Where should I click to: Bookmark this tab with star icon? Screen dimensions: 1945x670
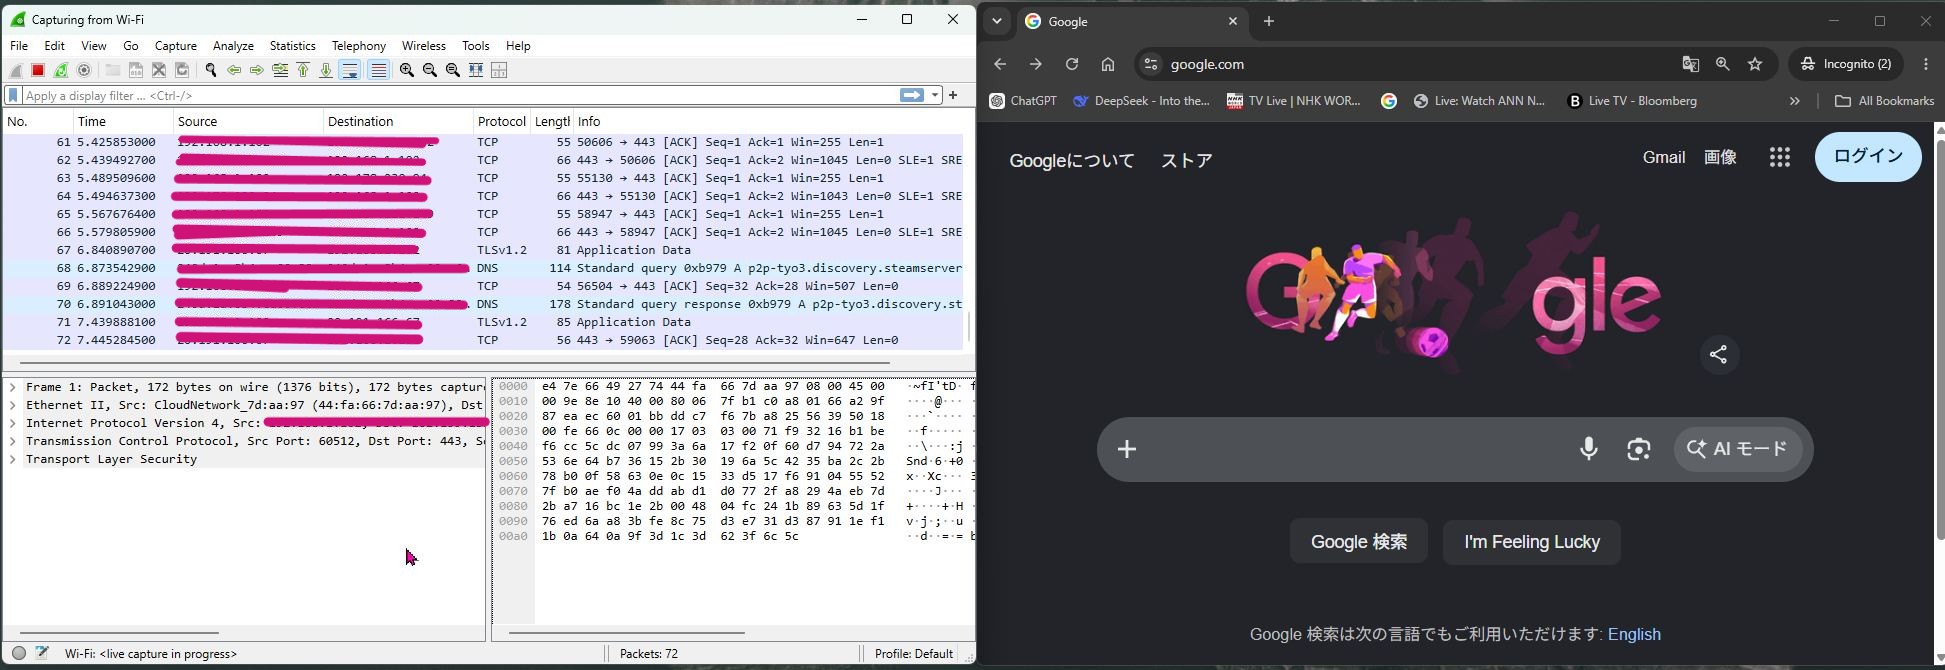coord(1755,64)
